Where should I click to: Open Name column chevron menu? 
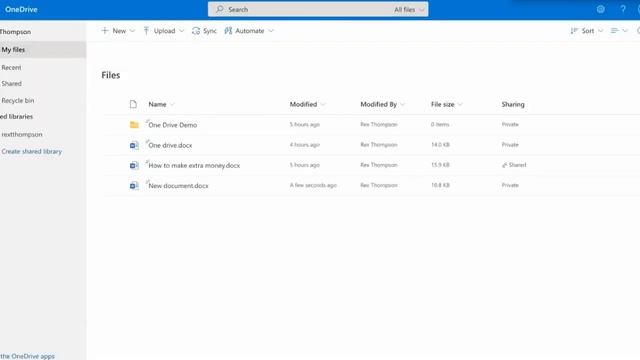point(172,104)
